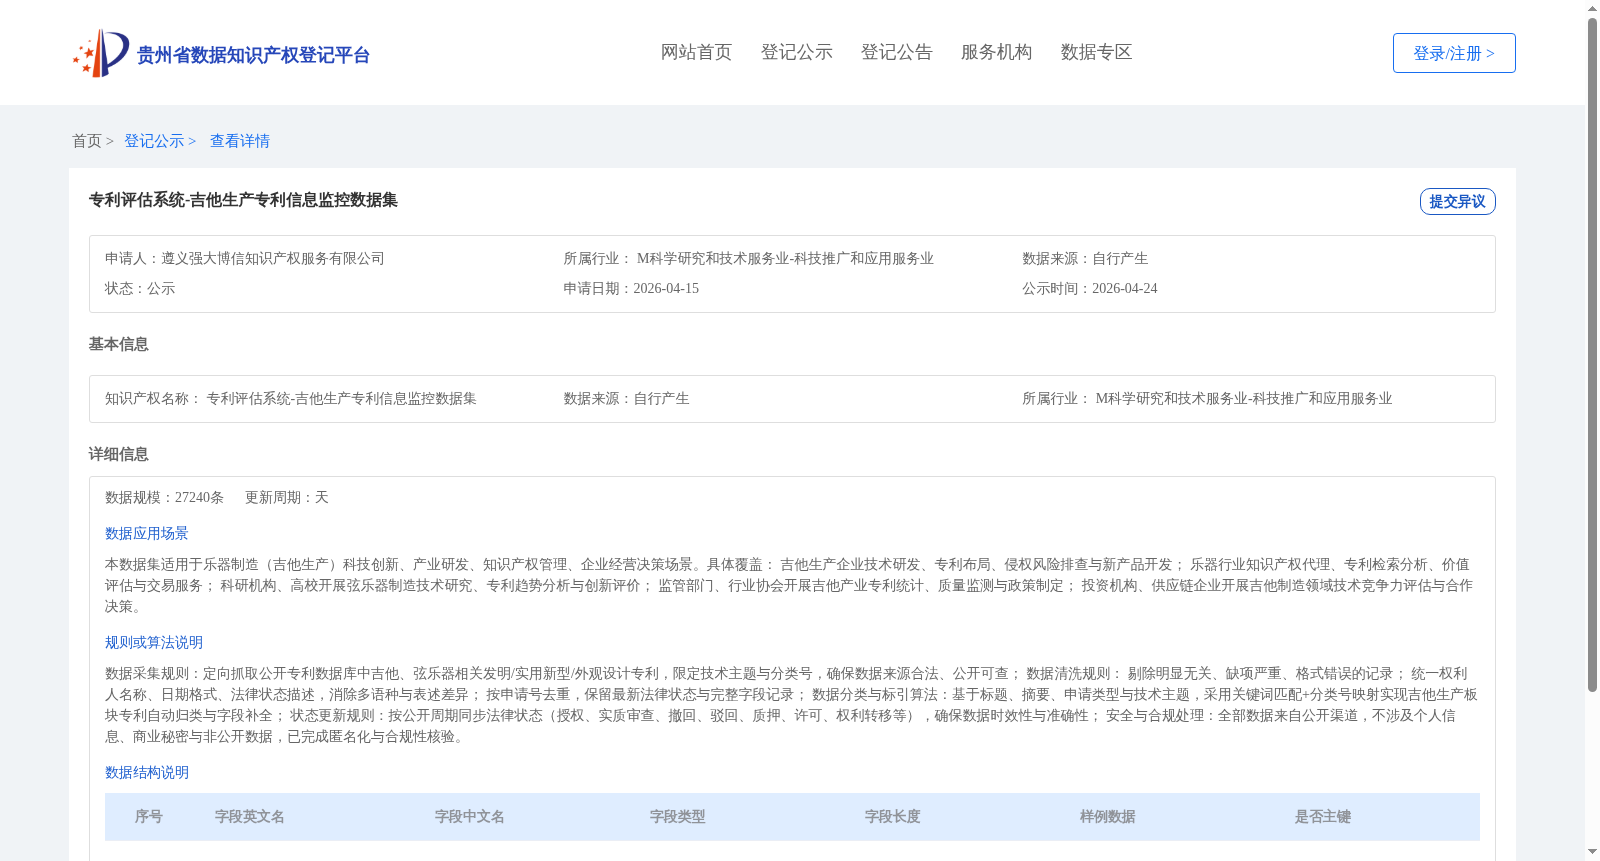Click 样例数据 column header
This screenshot has width=1600, height=861.
coord(1108,817)
